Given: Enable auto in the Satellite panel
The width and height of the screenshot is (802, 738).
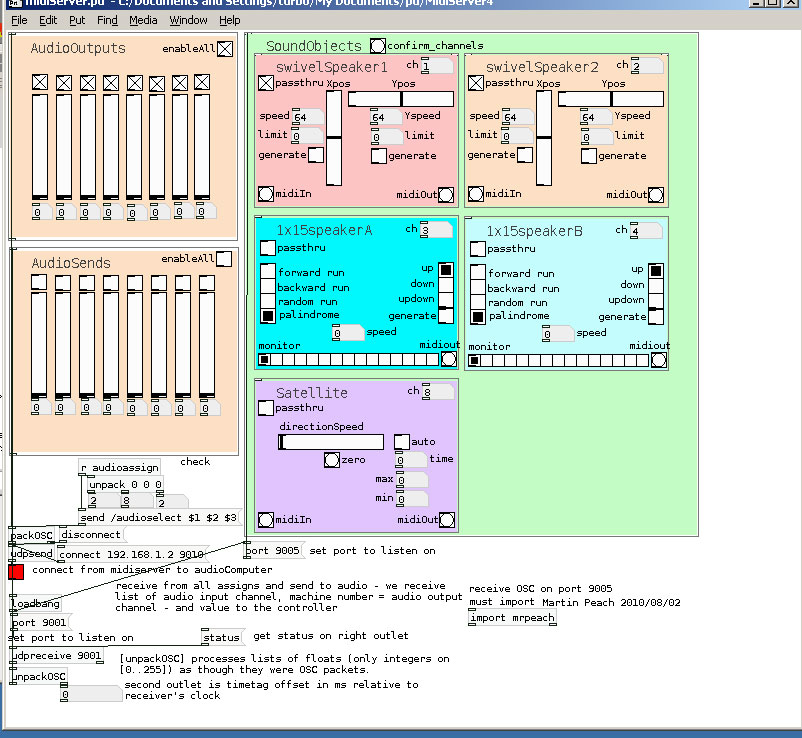Looking at the screenshot, I should (401, 441).
